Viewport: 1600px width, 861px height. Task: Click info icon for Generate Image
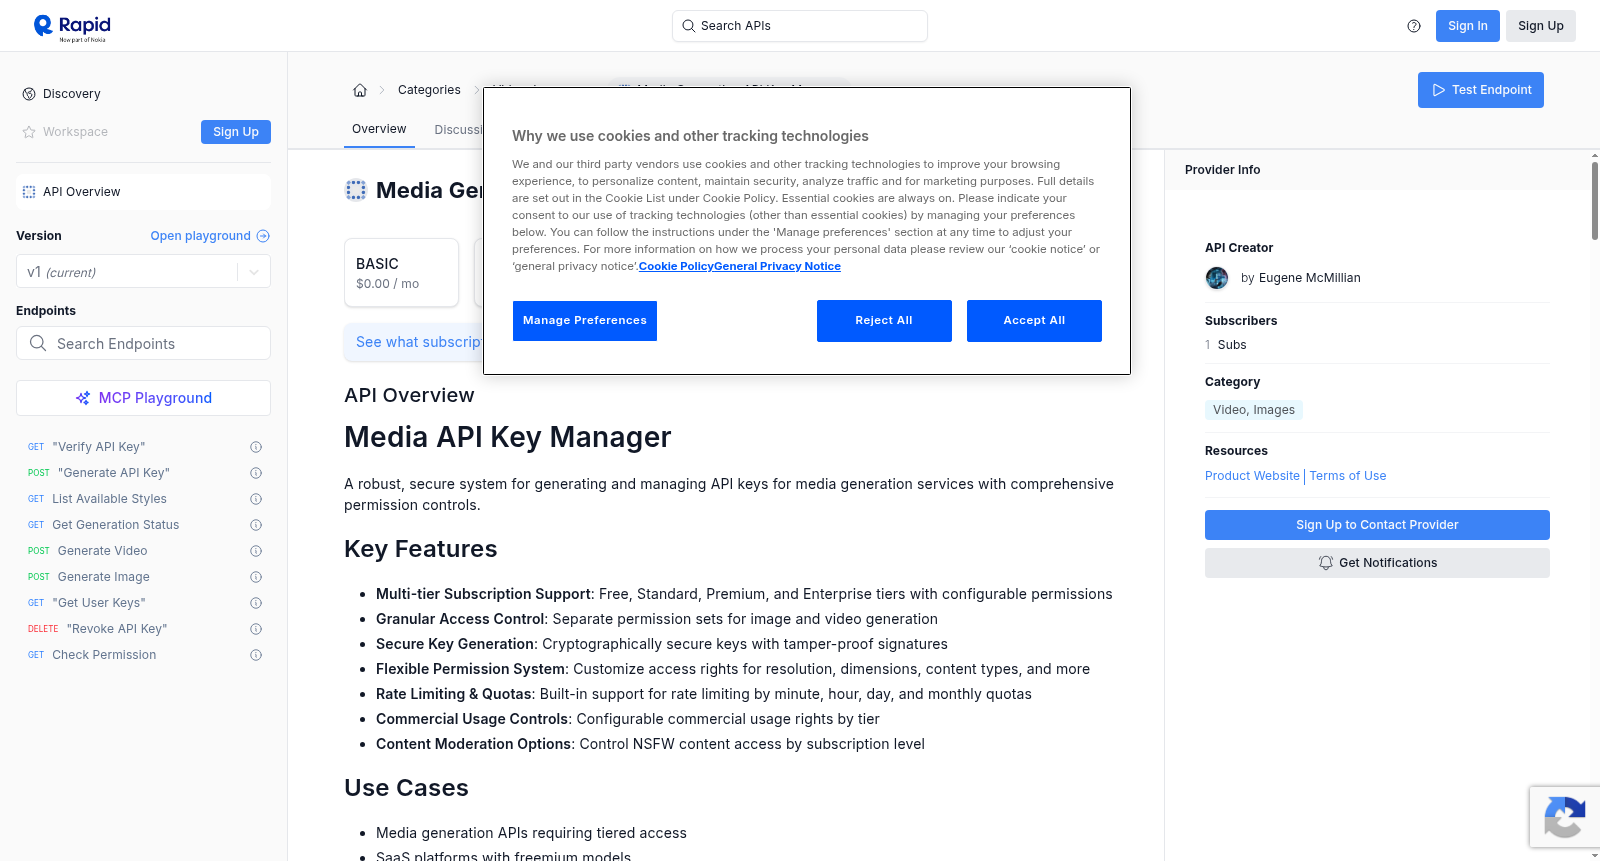pos(256,577)
